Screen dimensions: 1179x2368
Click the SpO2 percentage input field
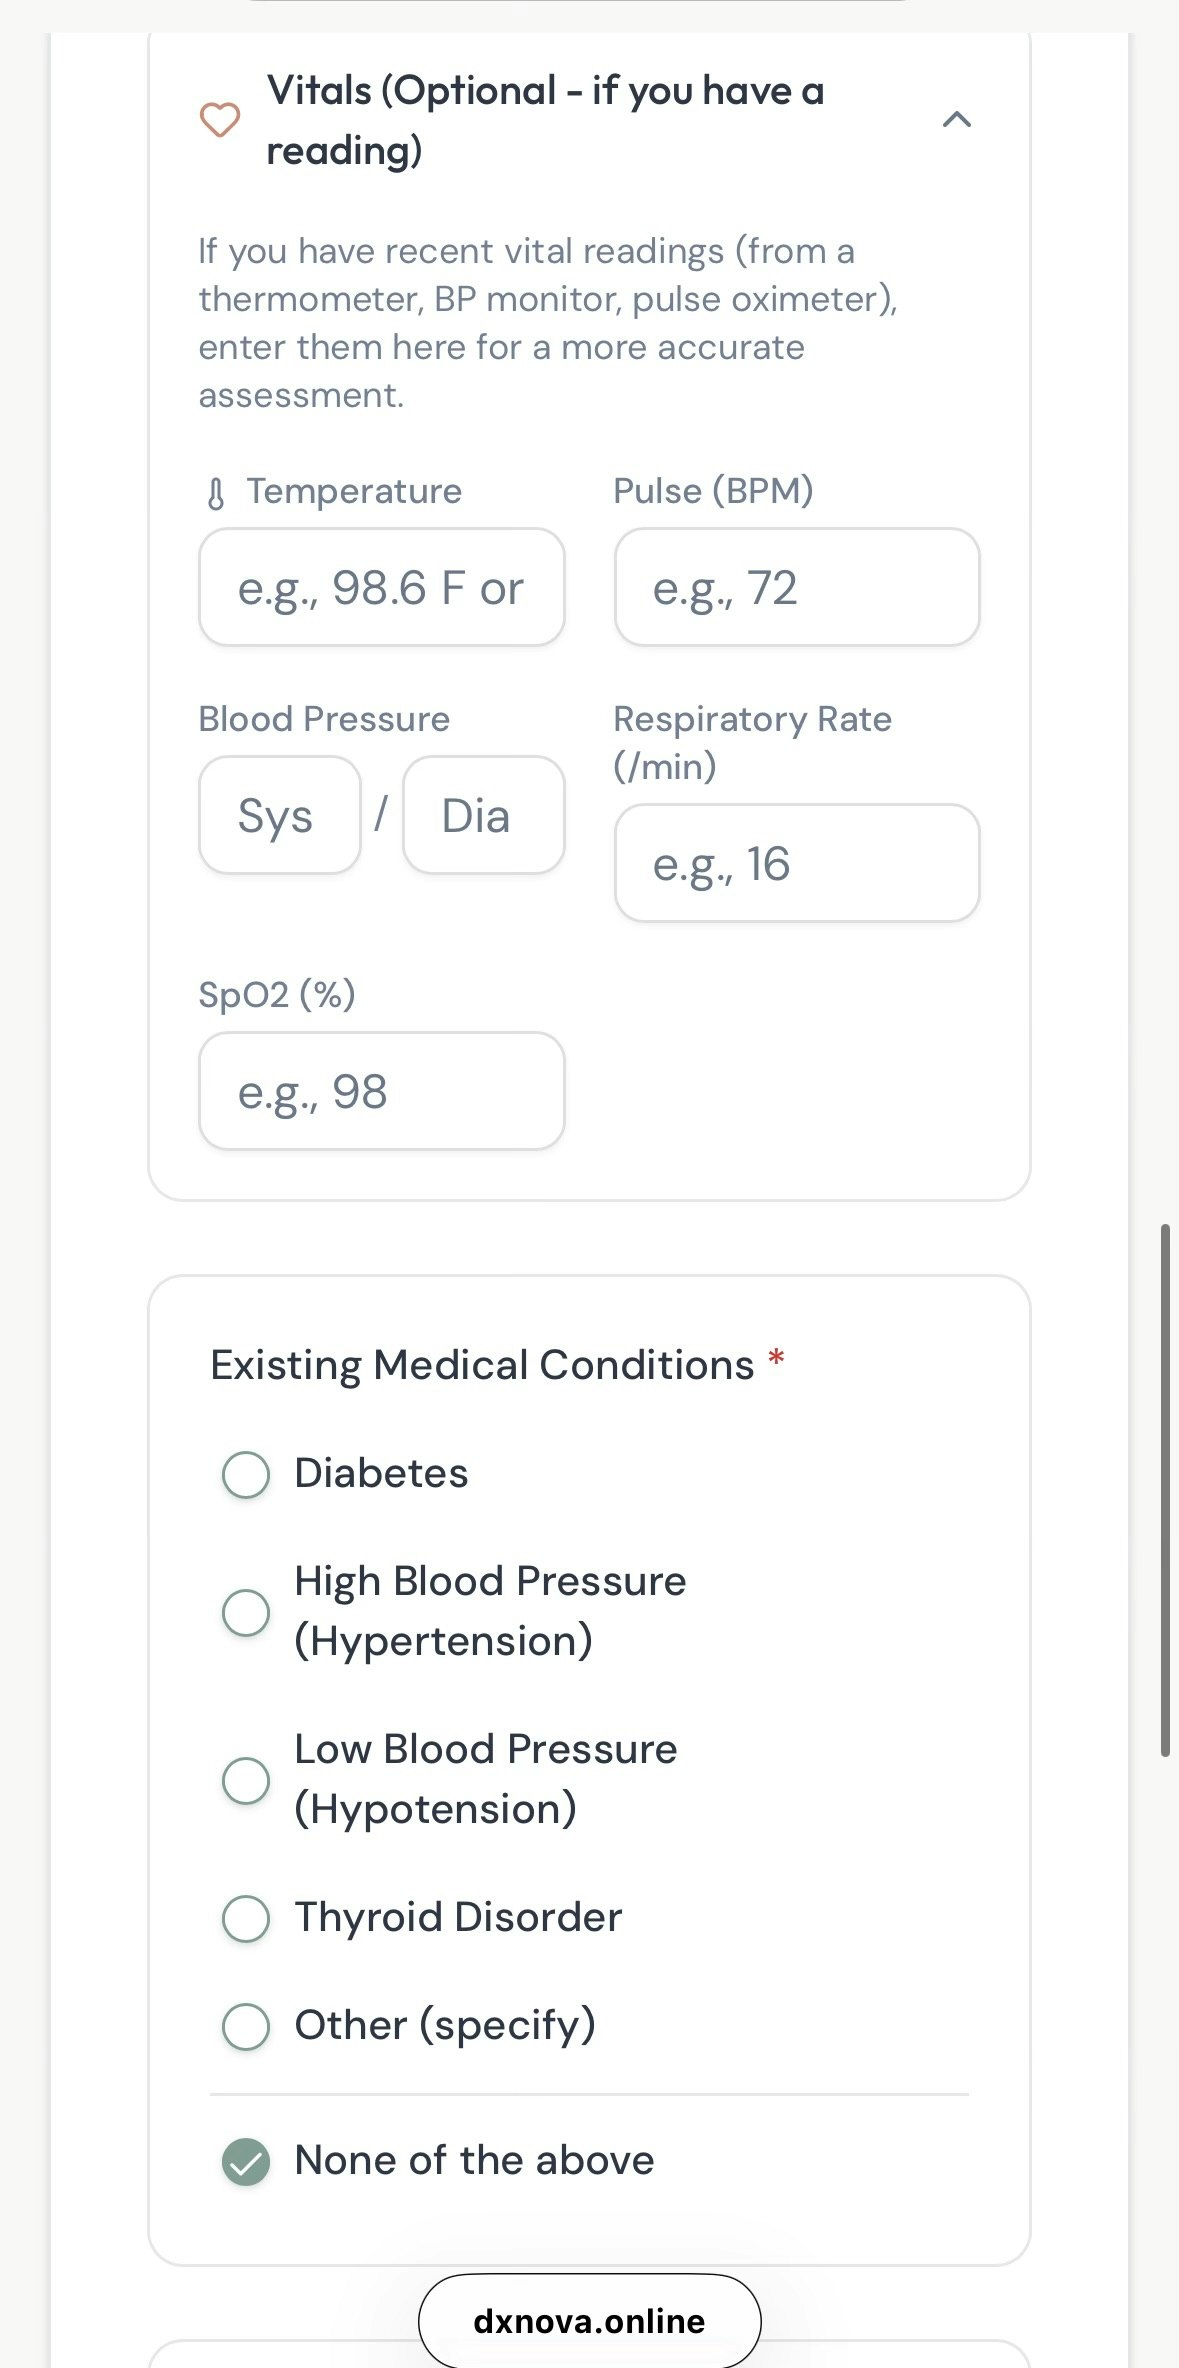(381, 1091)
